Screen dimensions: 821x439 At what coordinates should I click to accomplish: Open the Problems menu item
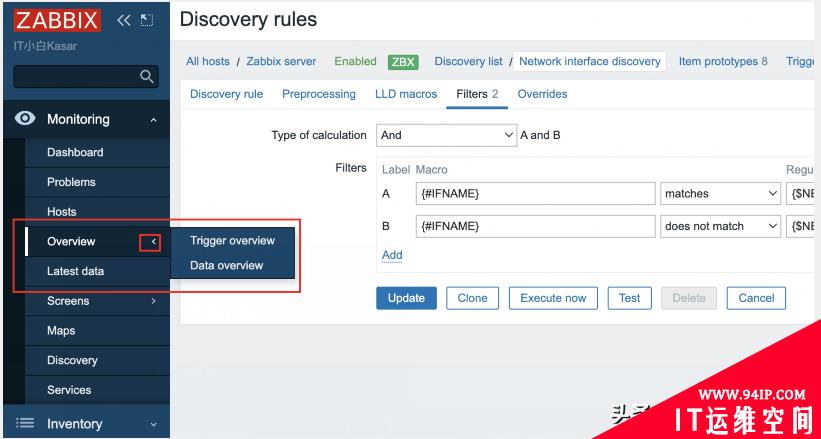click(71, 182)
